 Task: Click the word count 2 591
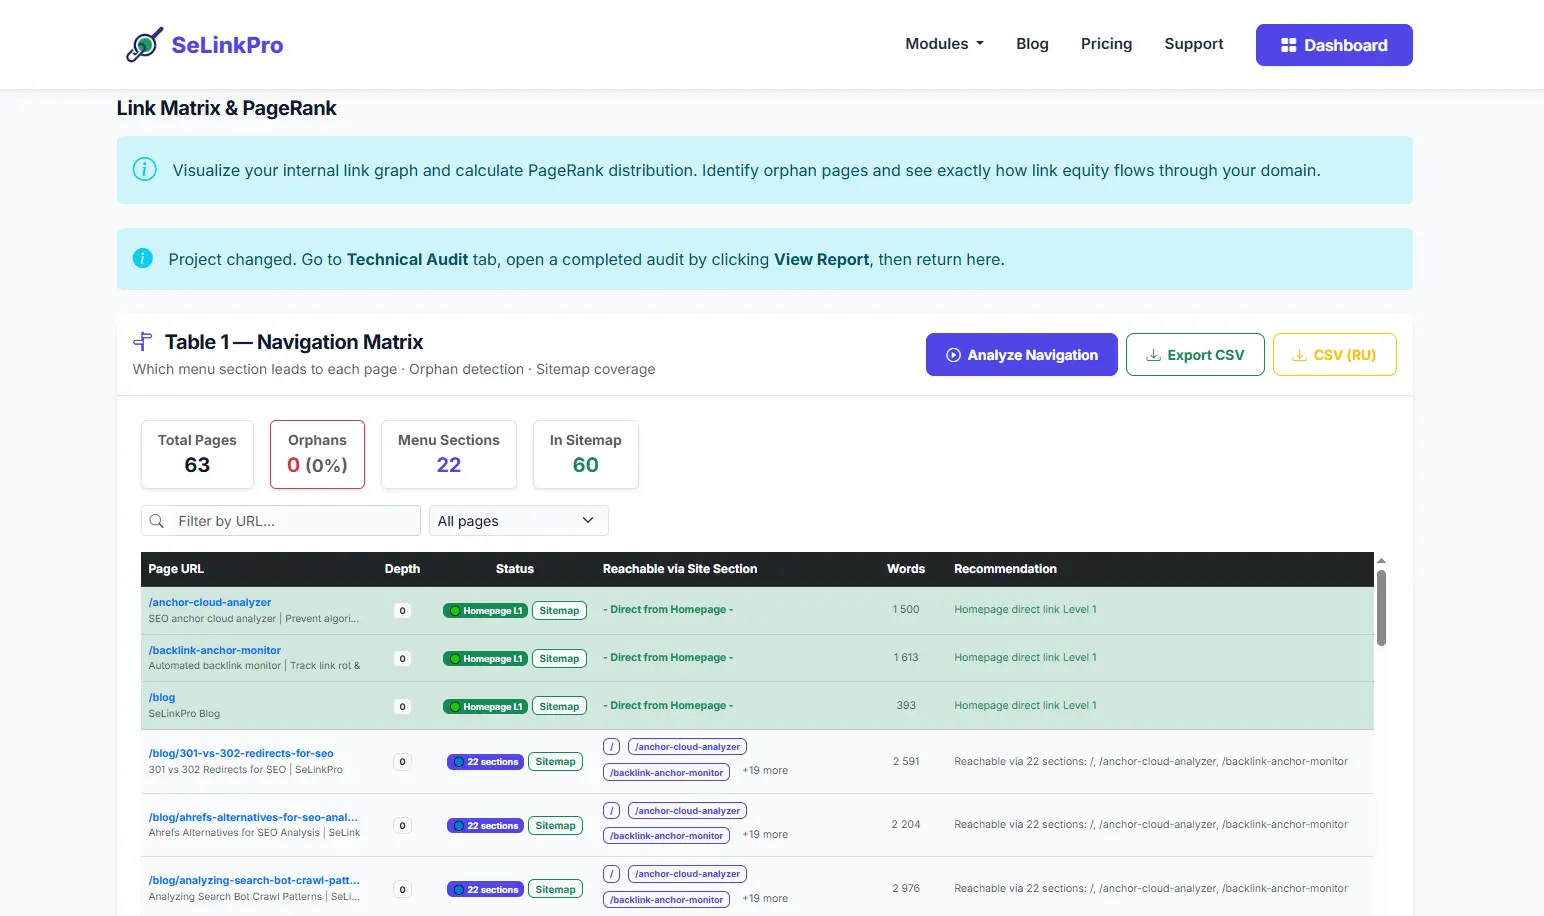pos(906,761)
